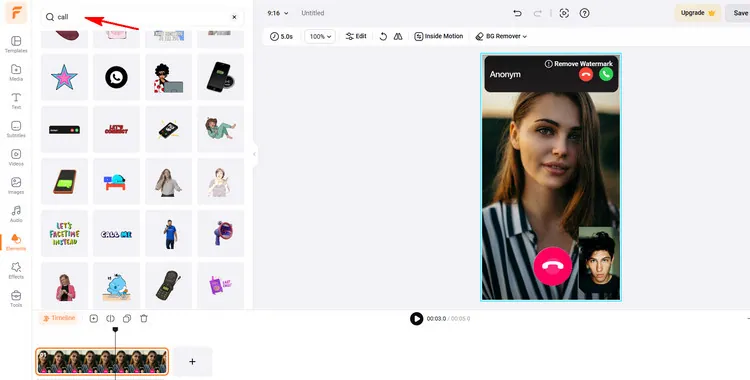The width and height of the screenshot is (750, 380).
Task: Click the Upgrade button
Action: coord(697,13)
